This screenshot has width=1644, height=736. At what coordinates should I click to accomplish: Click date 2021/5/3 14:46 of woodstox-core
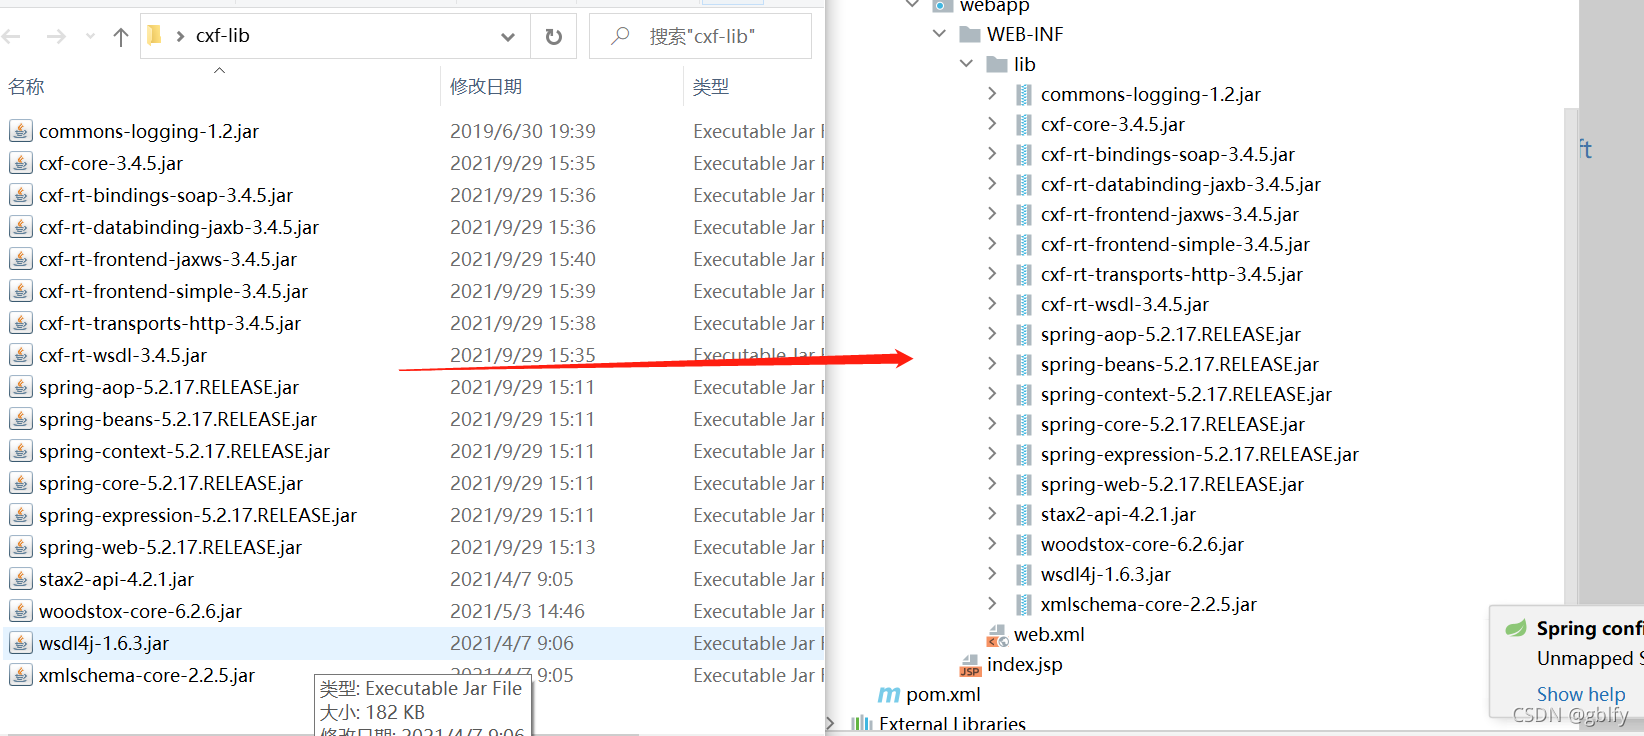pos(518,611)
